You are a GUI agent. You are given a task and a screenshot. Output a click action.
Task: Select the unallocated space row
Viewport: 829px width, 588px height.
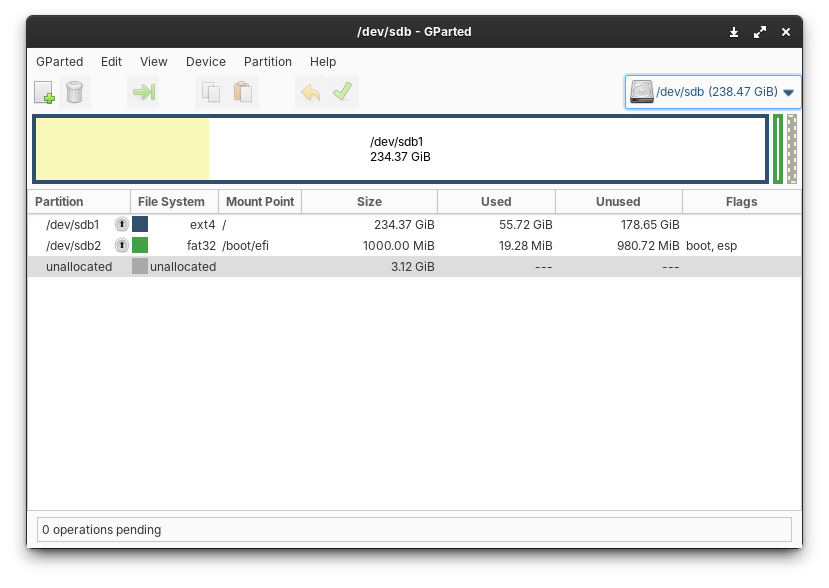tap(300, 266)
